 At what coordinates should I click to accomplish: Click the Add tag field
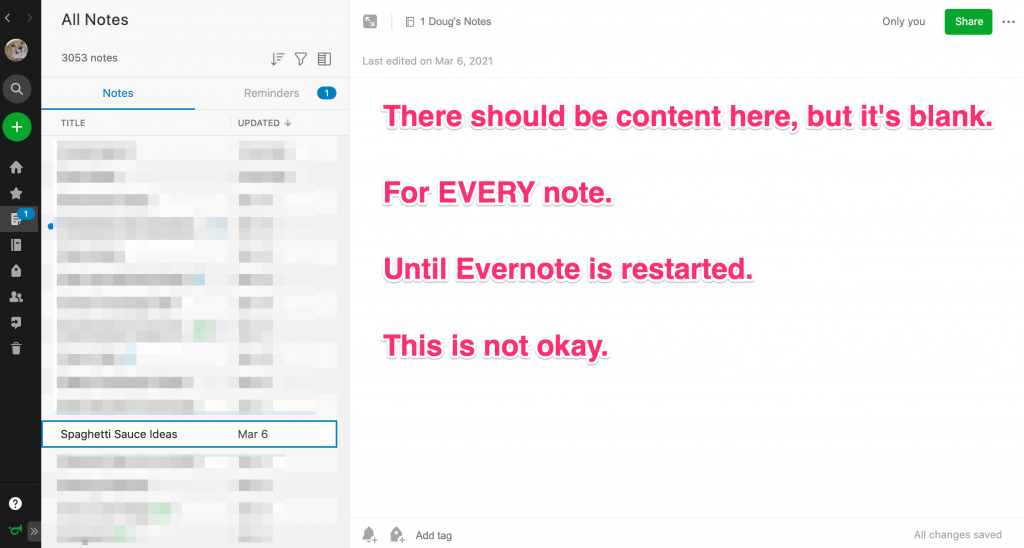tap(434, 536)
